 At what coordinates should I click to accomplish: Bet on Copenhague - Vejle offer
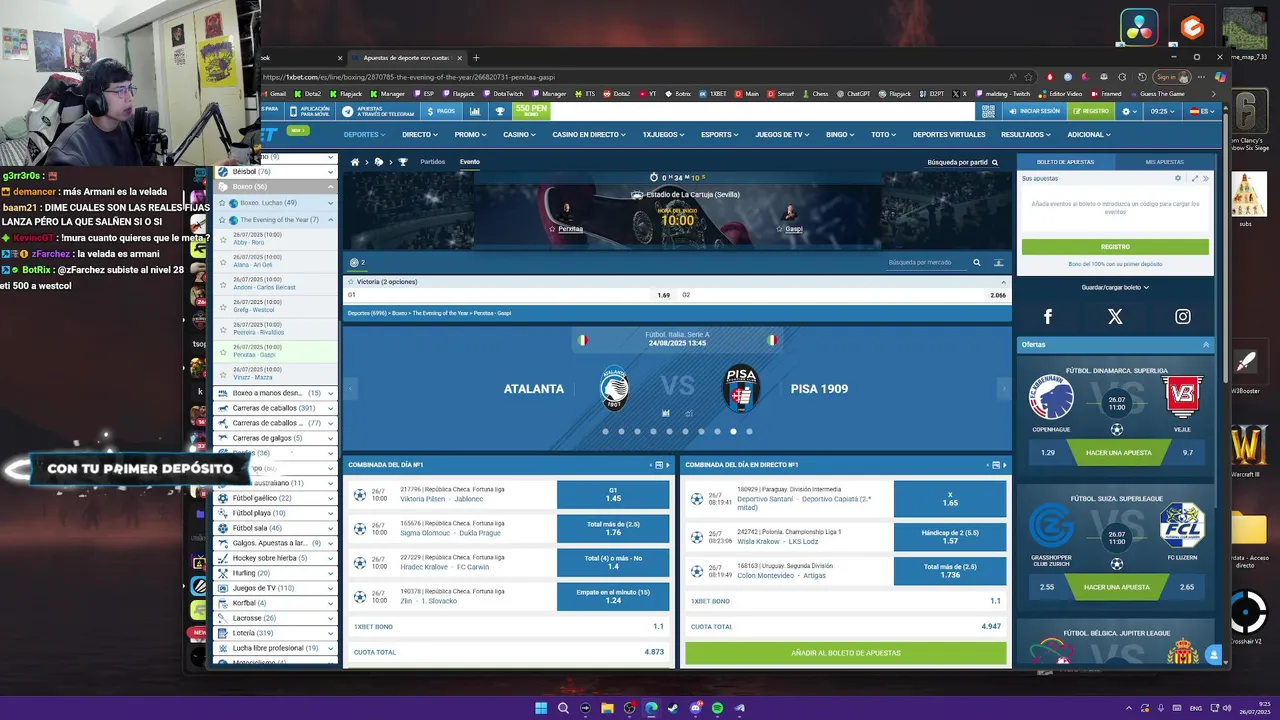coord(1116,452)
